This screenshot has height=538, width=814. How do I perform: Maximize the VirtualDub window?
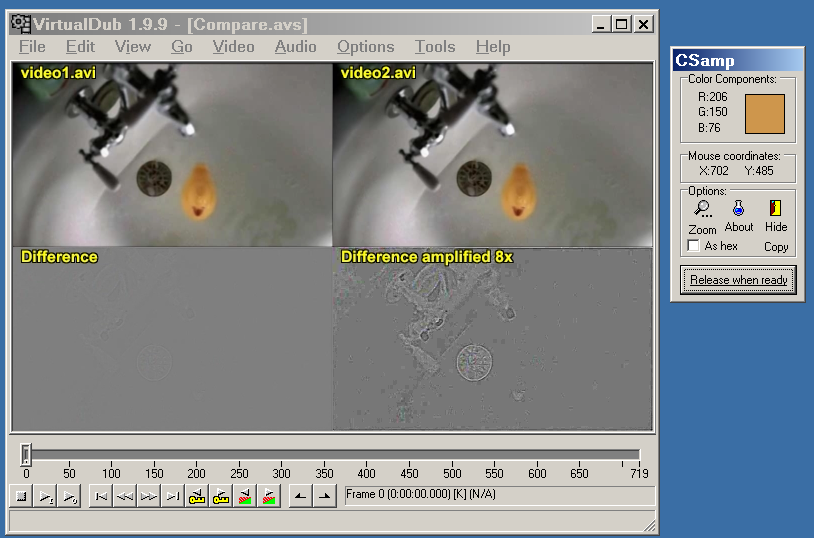pos(621,24)
